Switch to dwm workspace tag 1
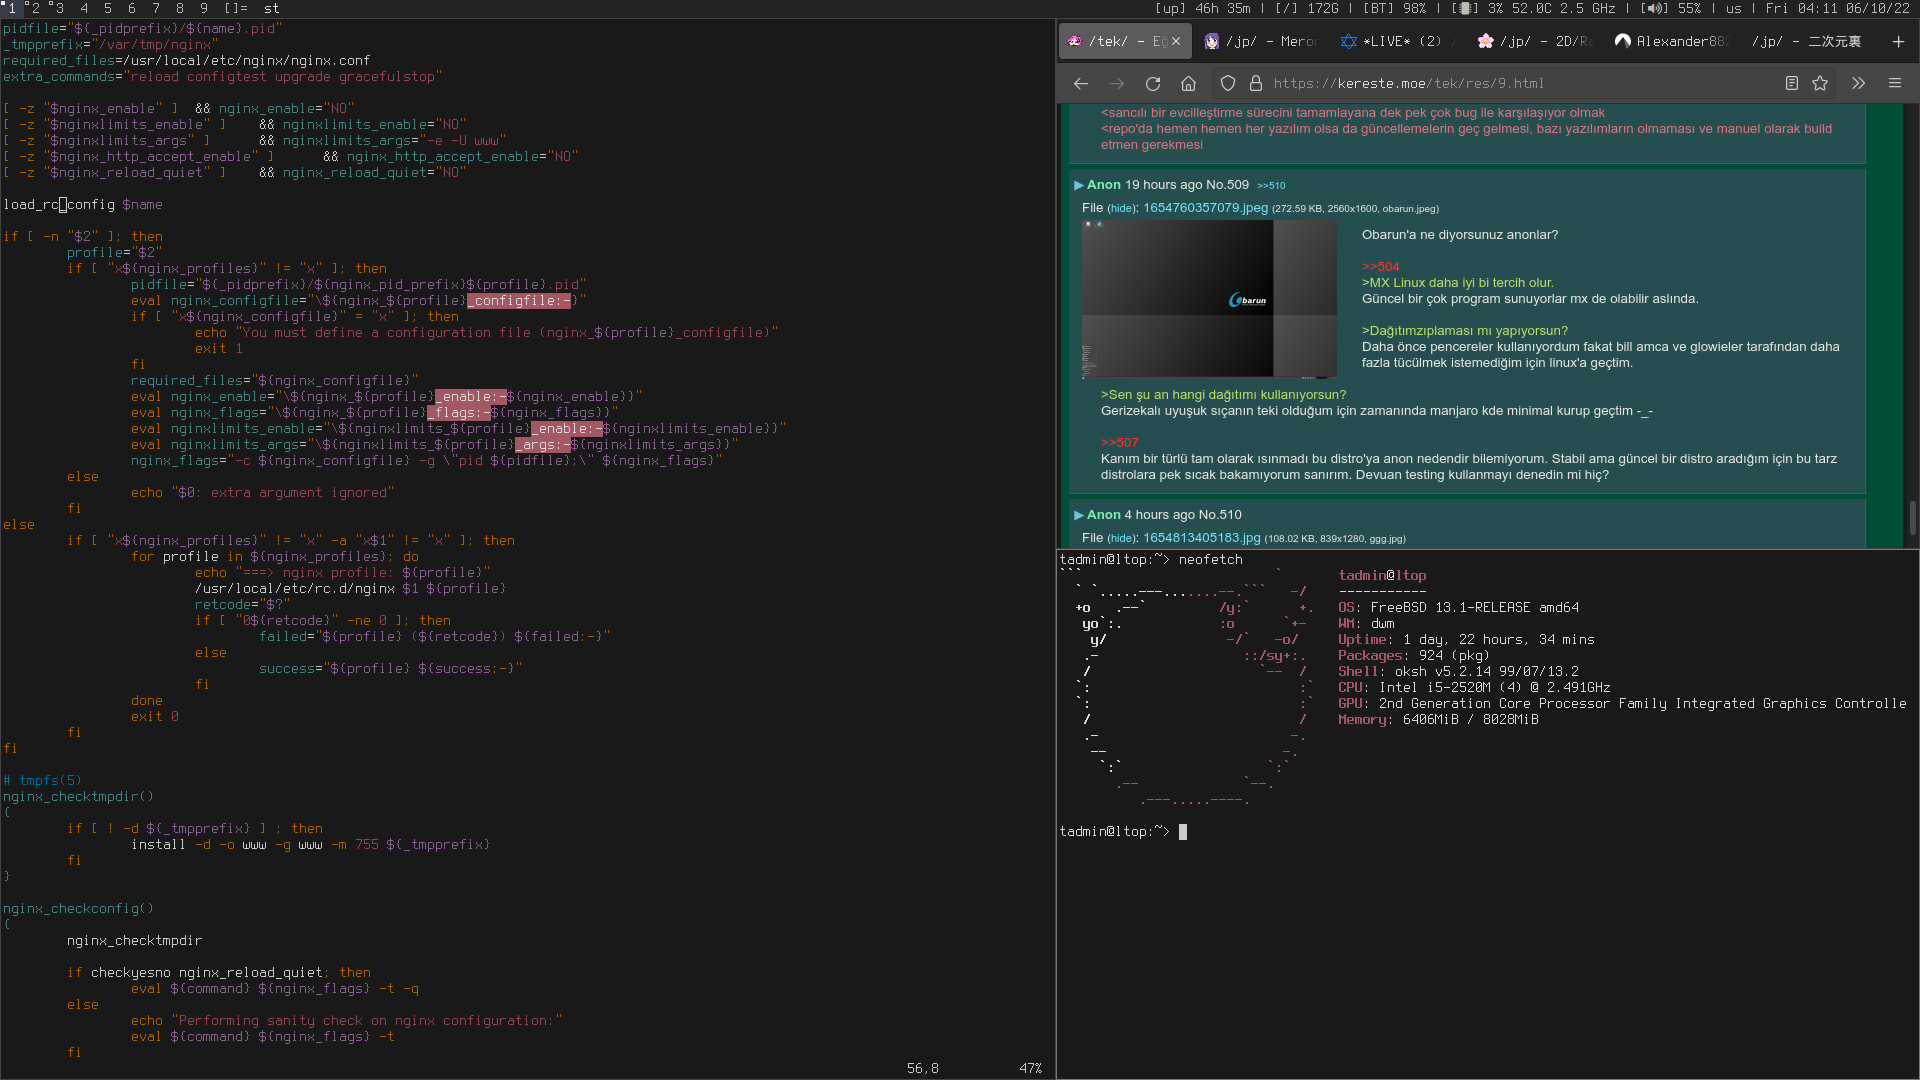The width and height of the screenshot is (1920, 1080). click(12, 8)
